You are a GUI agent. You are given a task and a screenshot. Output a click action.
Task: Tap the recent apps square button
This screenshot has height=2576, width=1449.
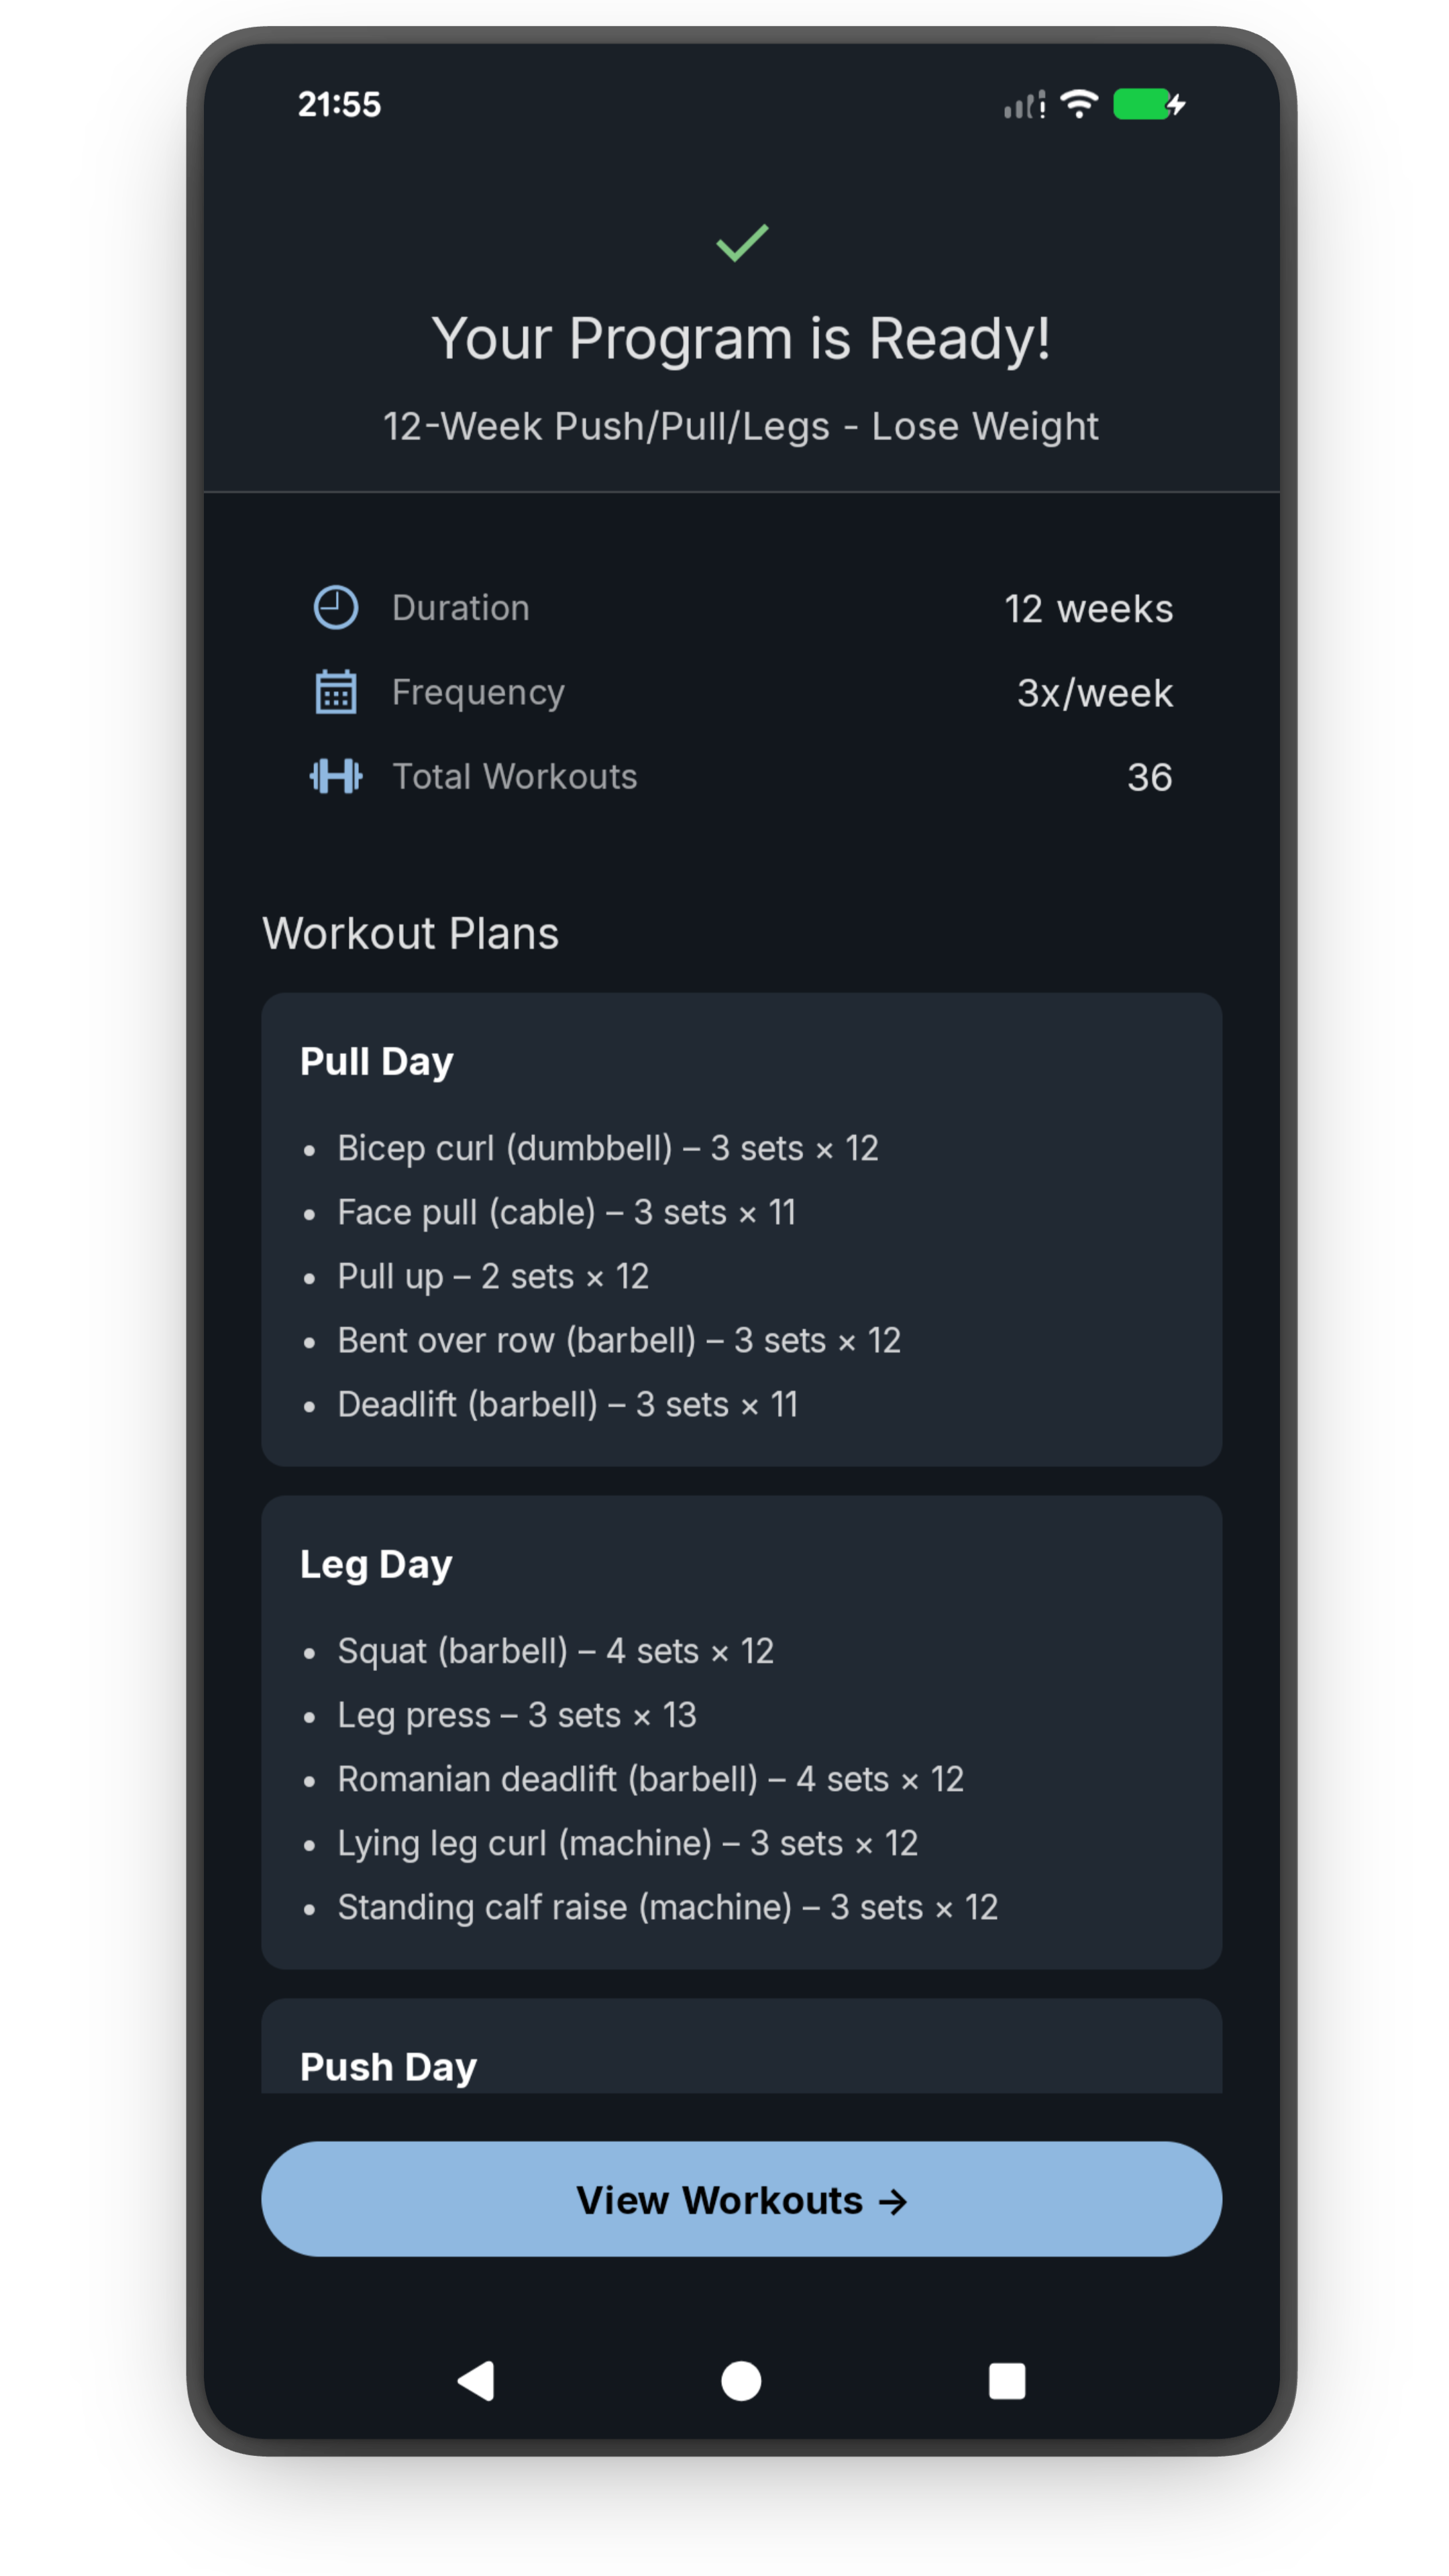1007,2383
